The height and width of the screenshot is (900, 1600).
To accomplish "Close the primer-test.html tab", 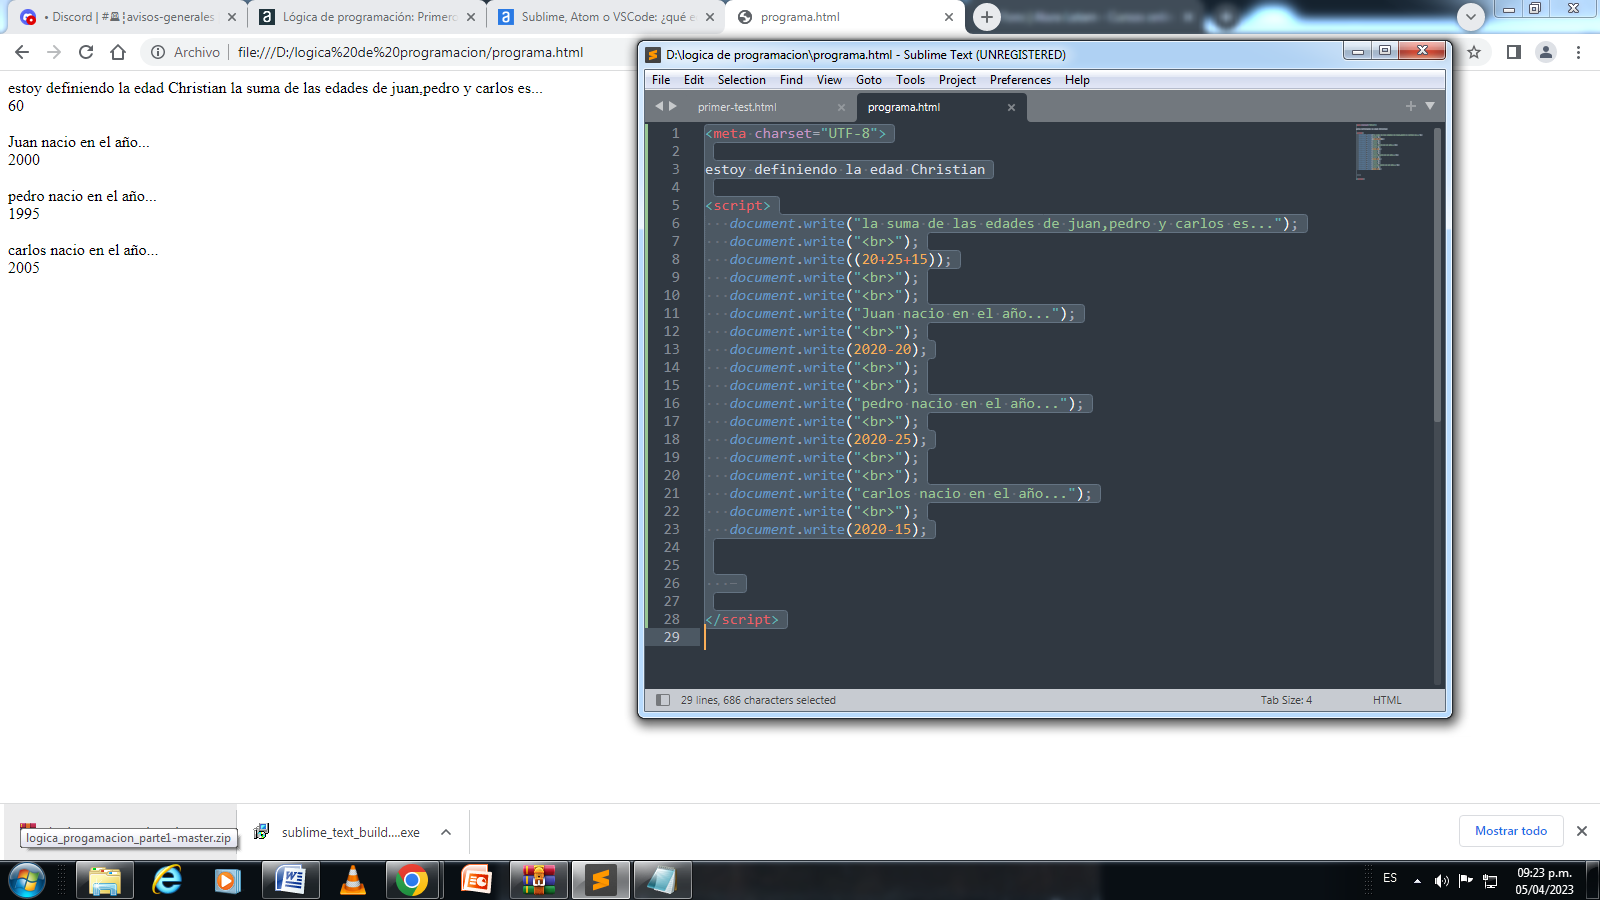I will click(841, 108).
